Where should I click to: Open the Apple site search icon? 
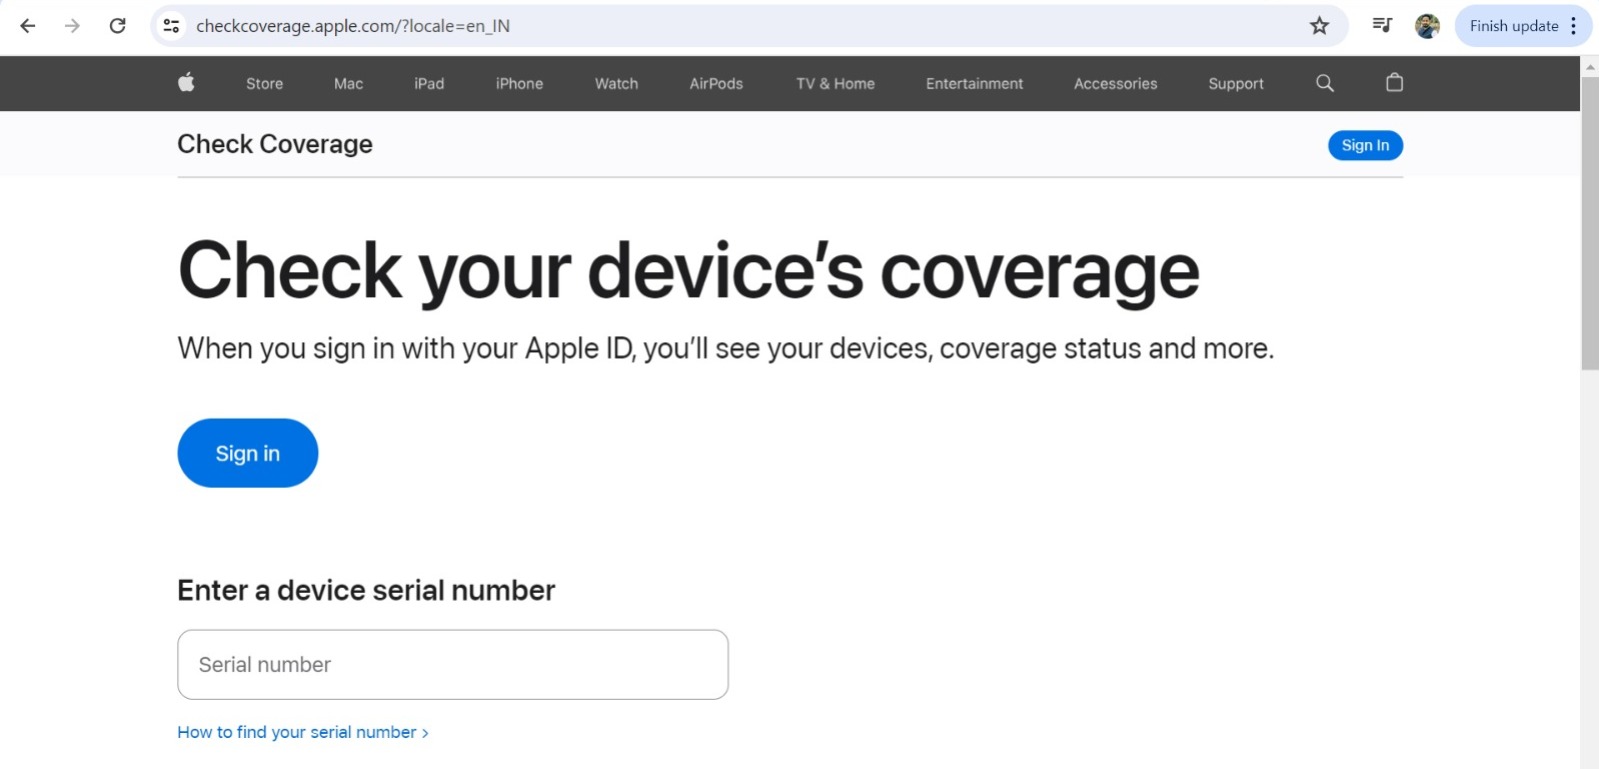[1324, 83]
